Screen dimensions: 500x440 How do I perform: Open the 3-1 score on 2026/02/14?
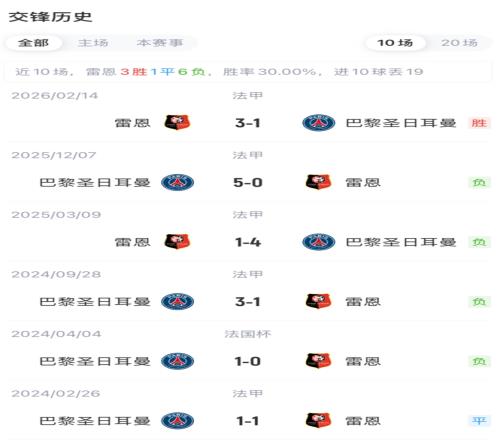click(248, 123)
